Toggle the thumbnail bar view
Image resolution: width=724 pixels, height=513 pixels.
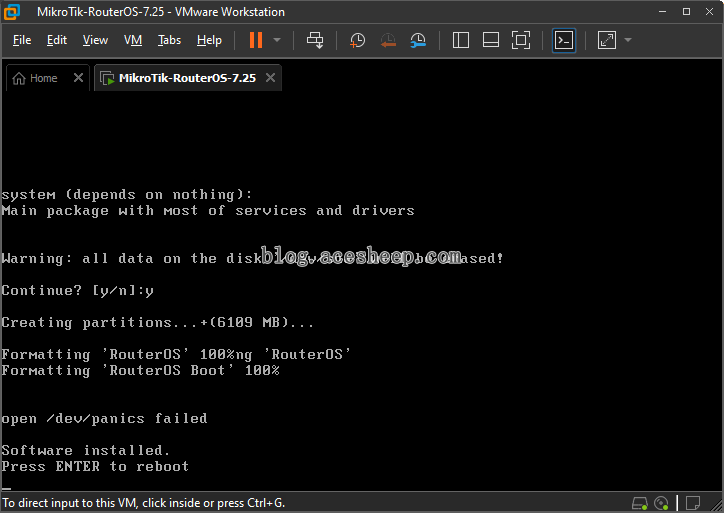(490, 40)
